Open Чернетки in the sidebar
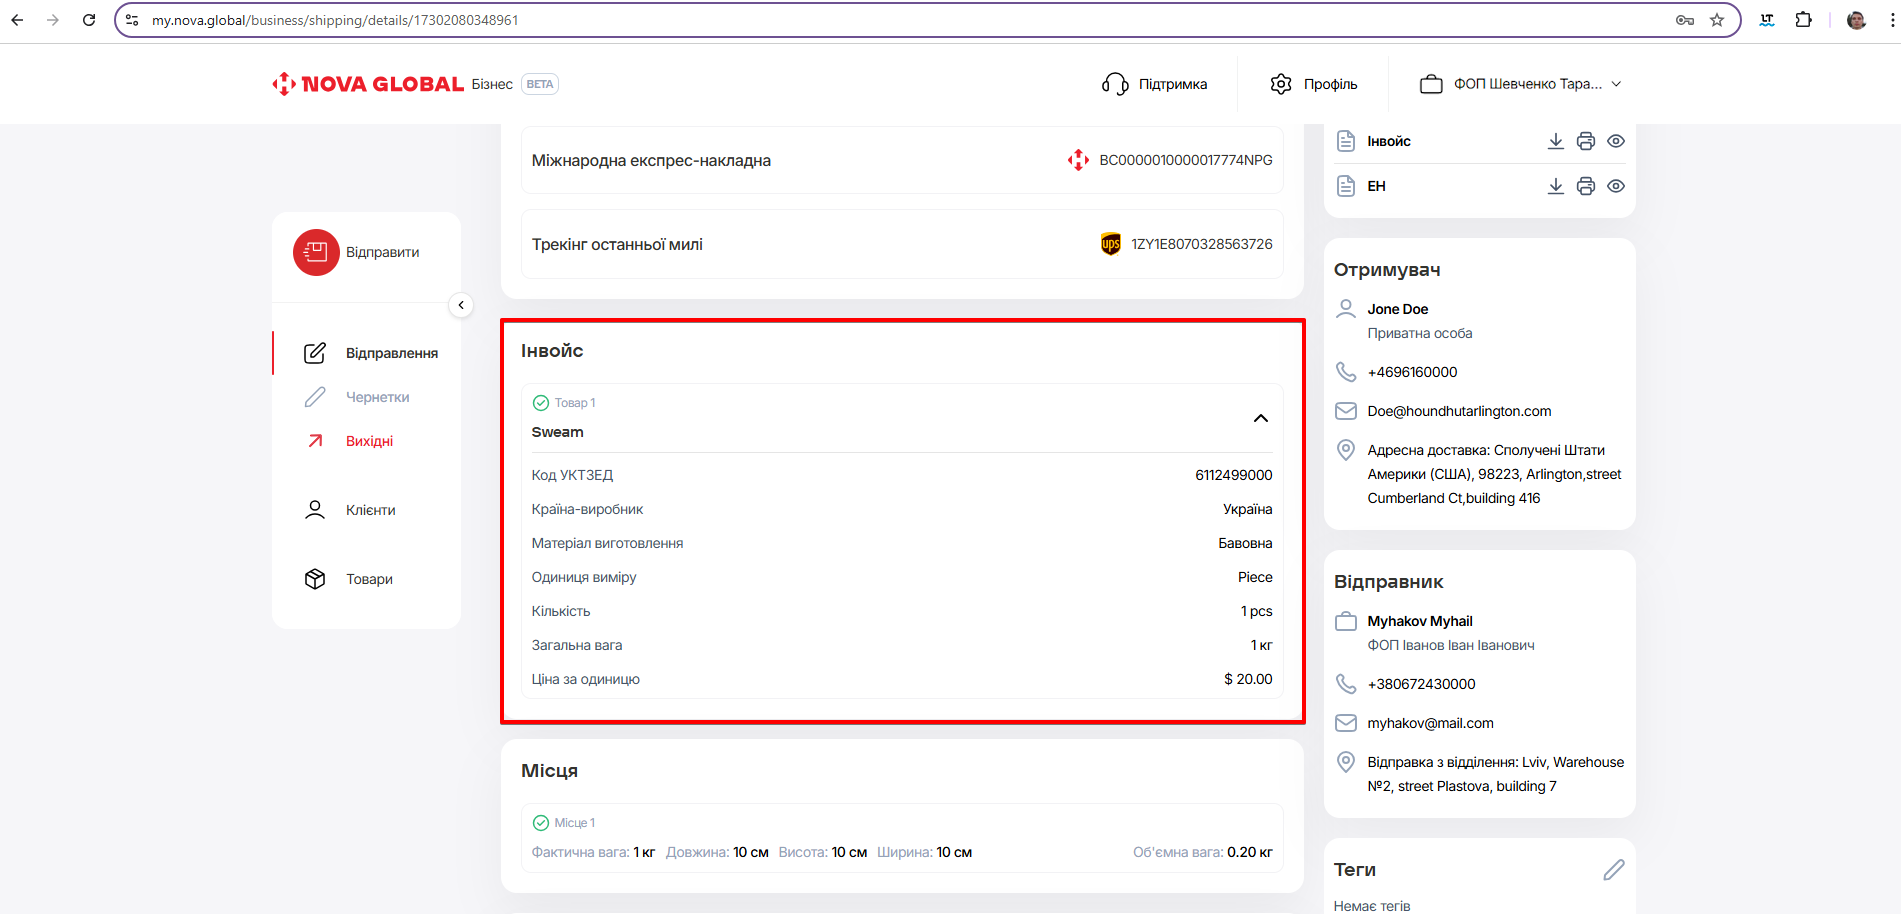This screenshot has height=914, width=1901. click(x=377, y=397)
